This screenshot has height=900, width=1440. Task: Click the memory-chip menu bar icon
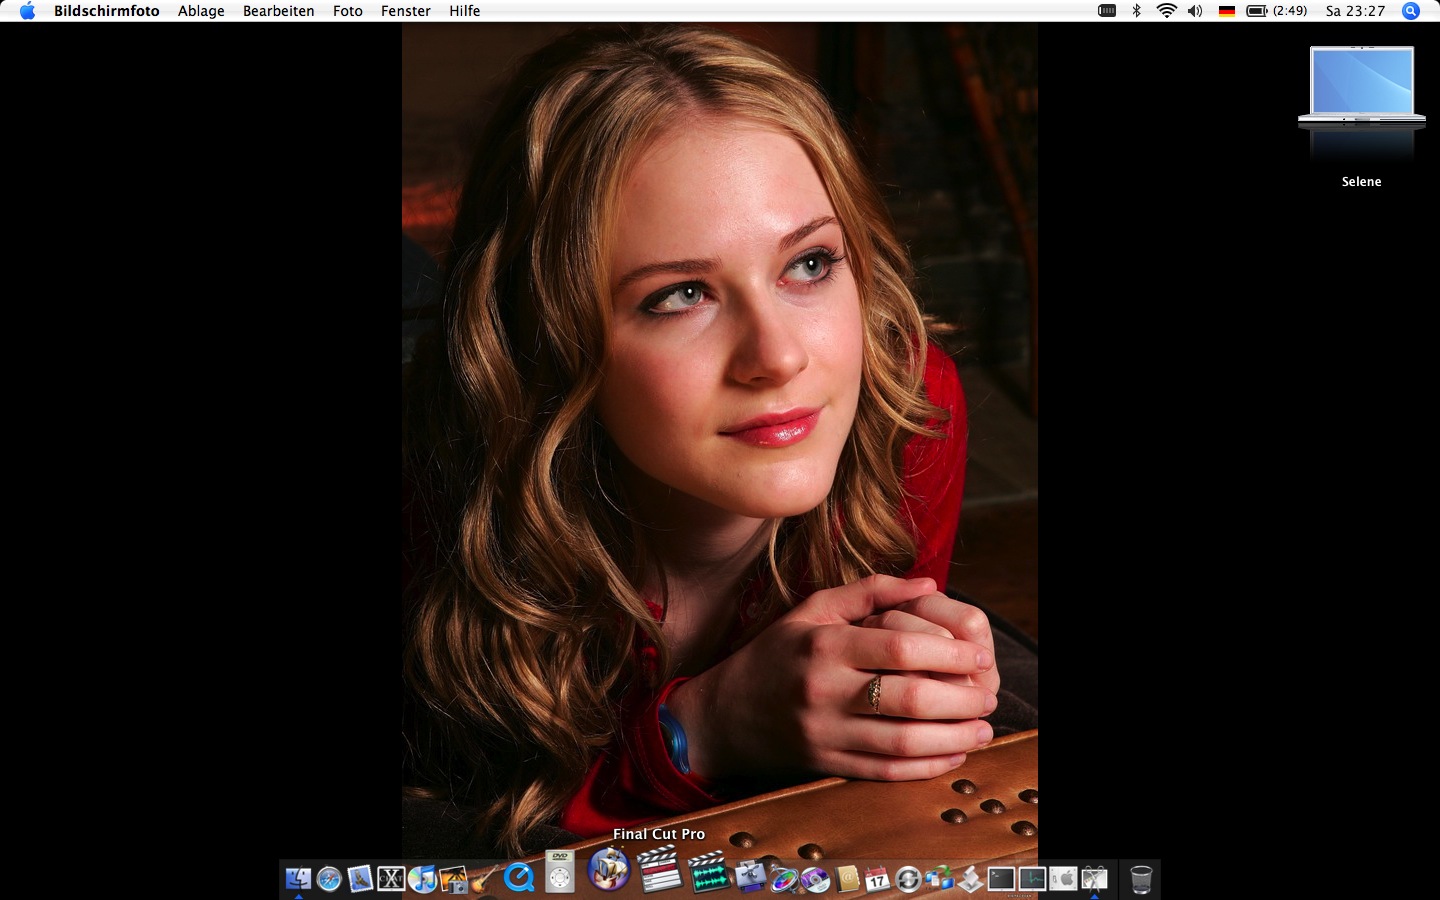point(1107,11)
